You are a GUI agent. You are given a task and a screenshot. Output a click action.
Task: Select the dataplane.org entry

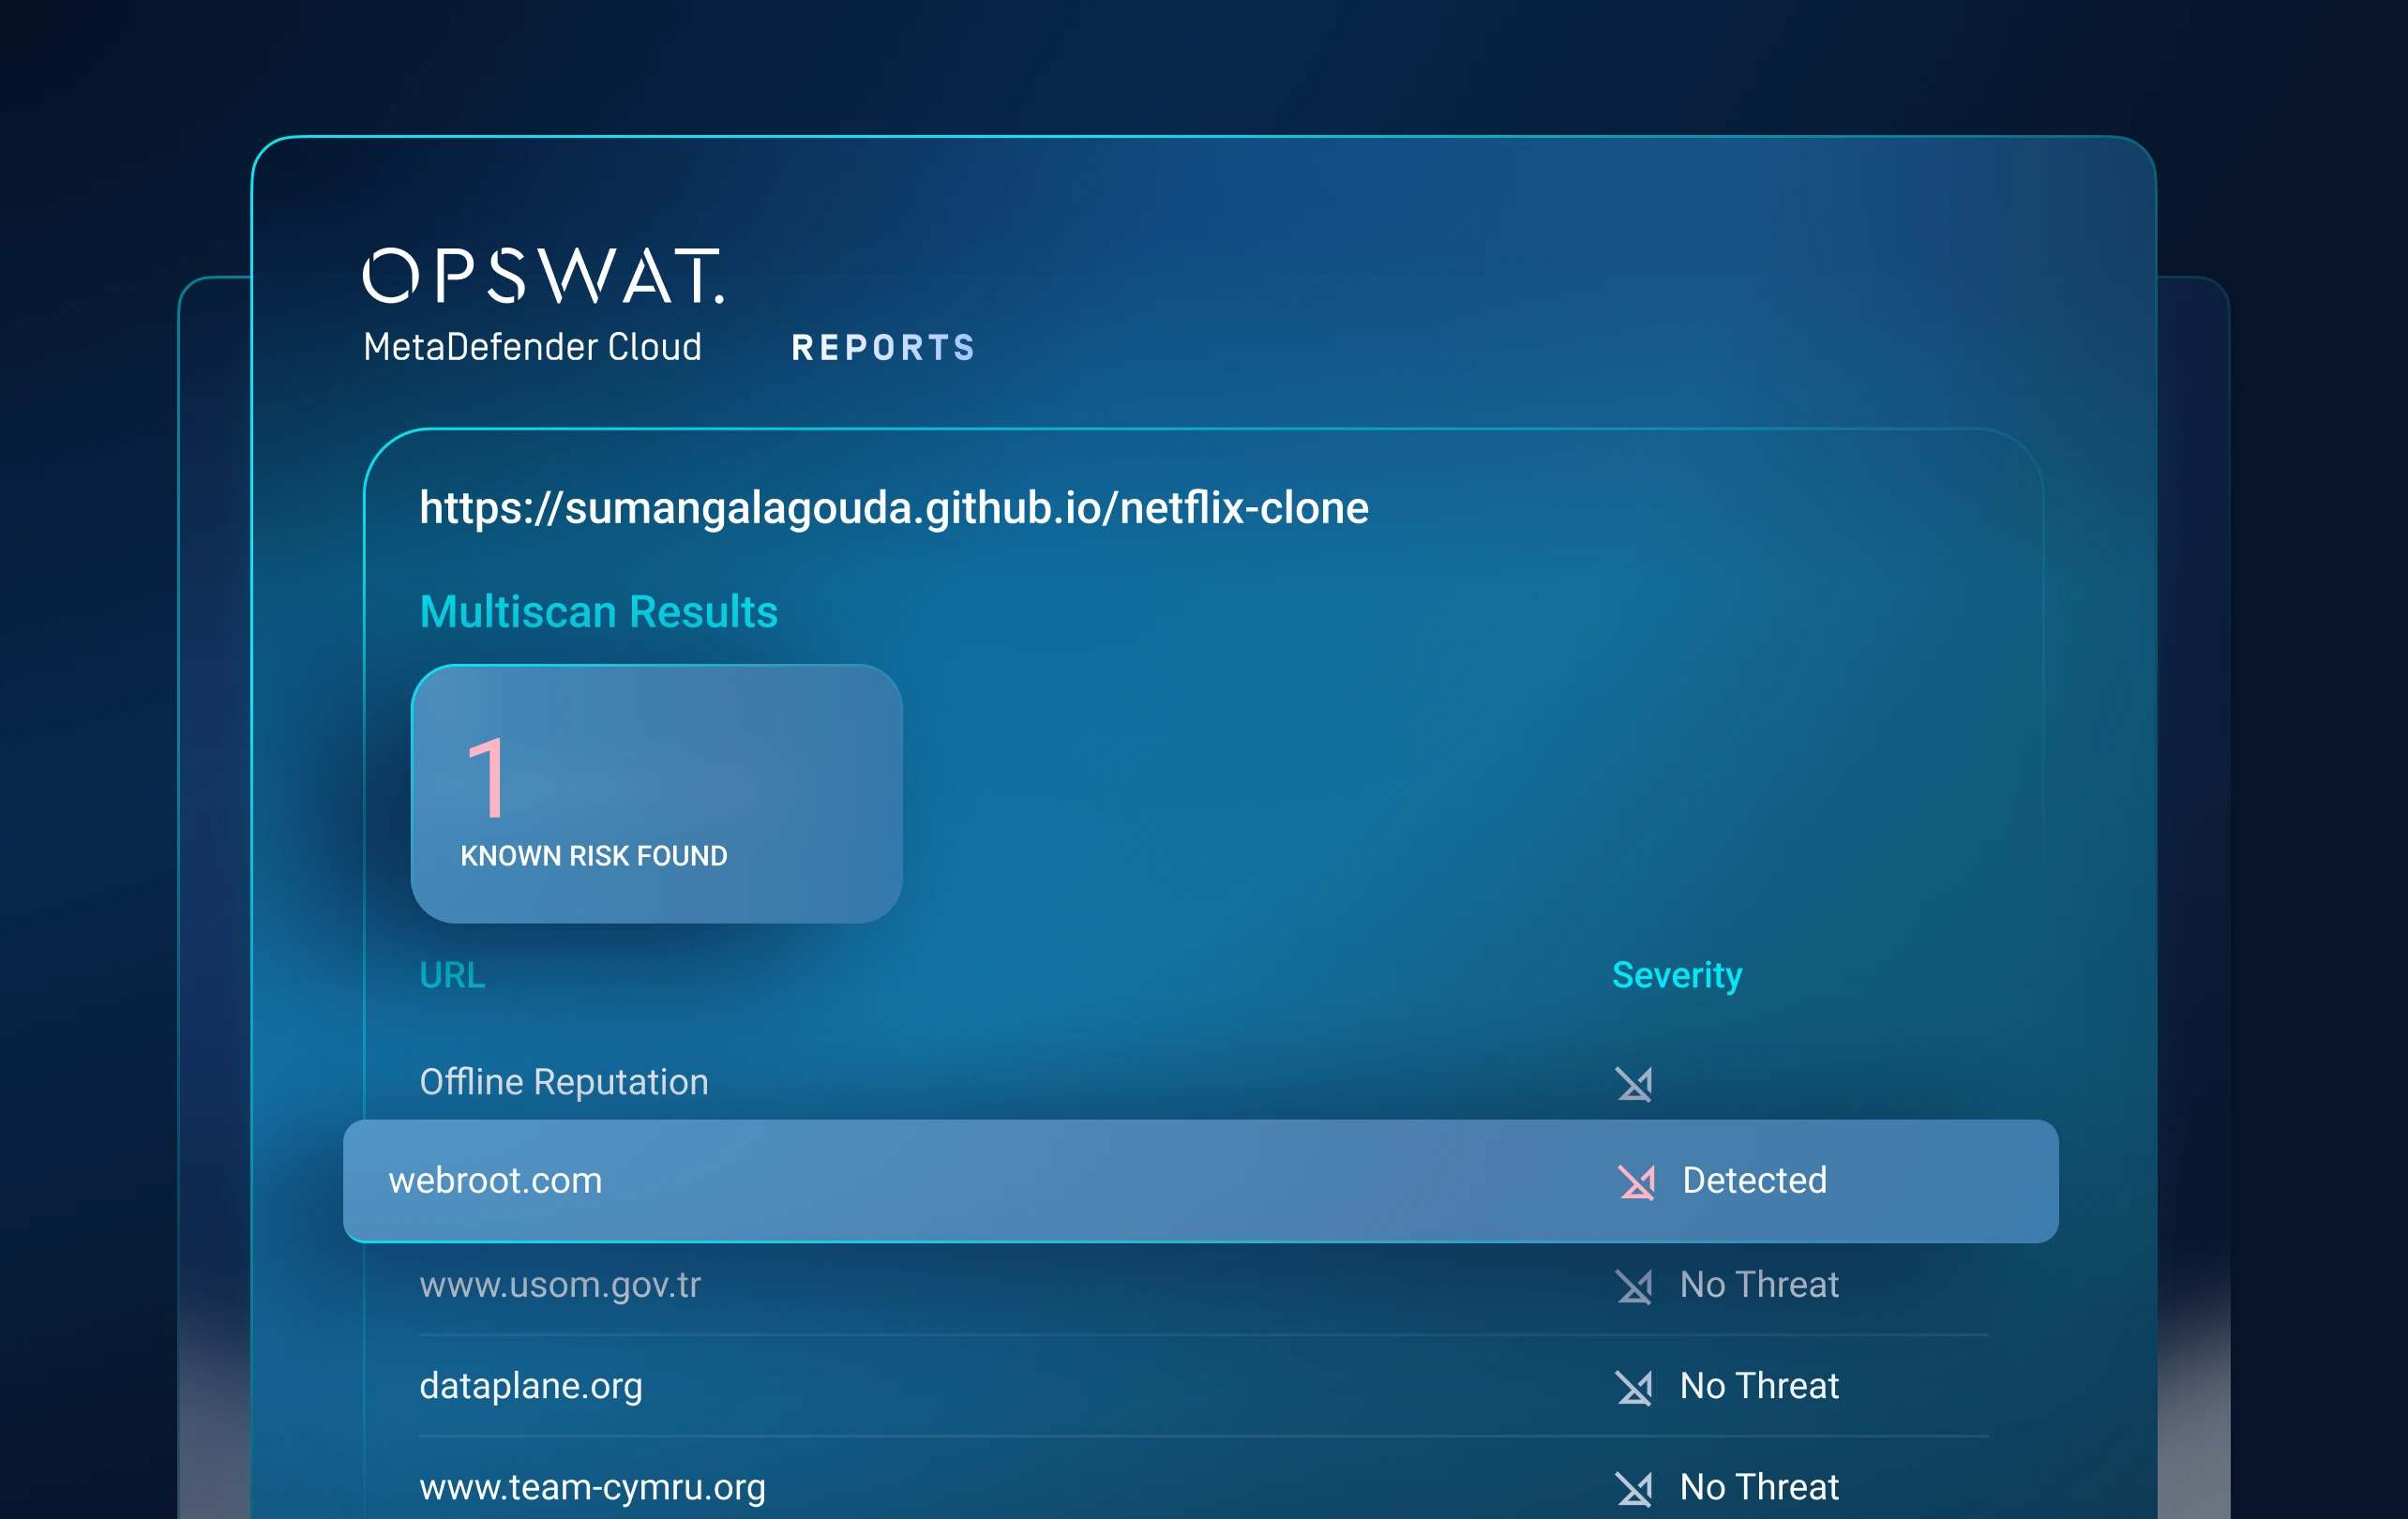530,1386
